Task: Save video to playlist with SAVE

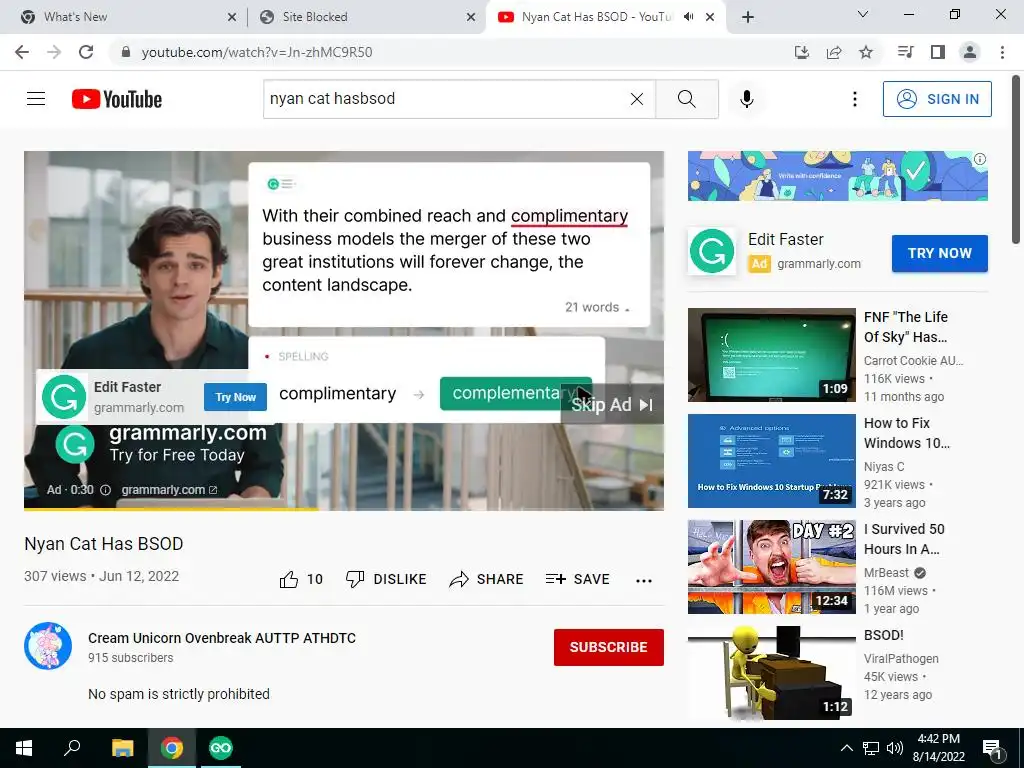Action: (x=577, y=579)
